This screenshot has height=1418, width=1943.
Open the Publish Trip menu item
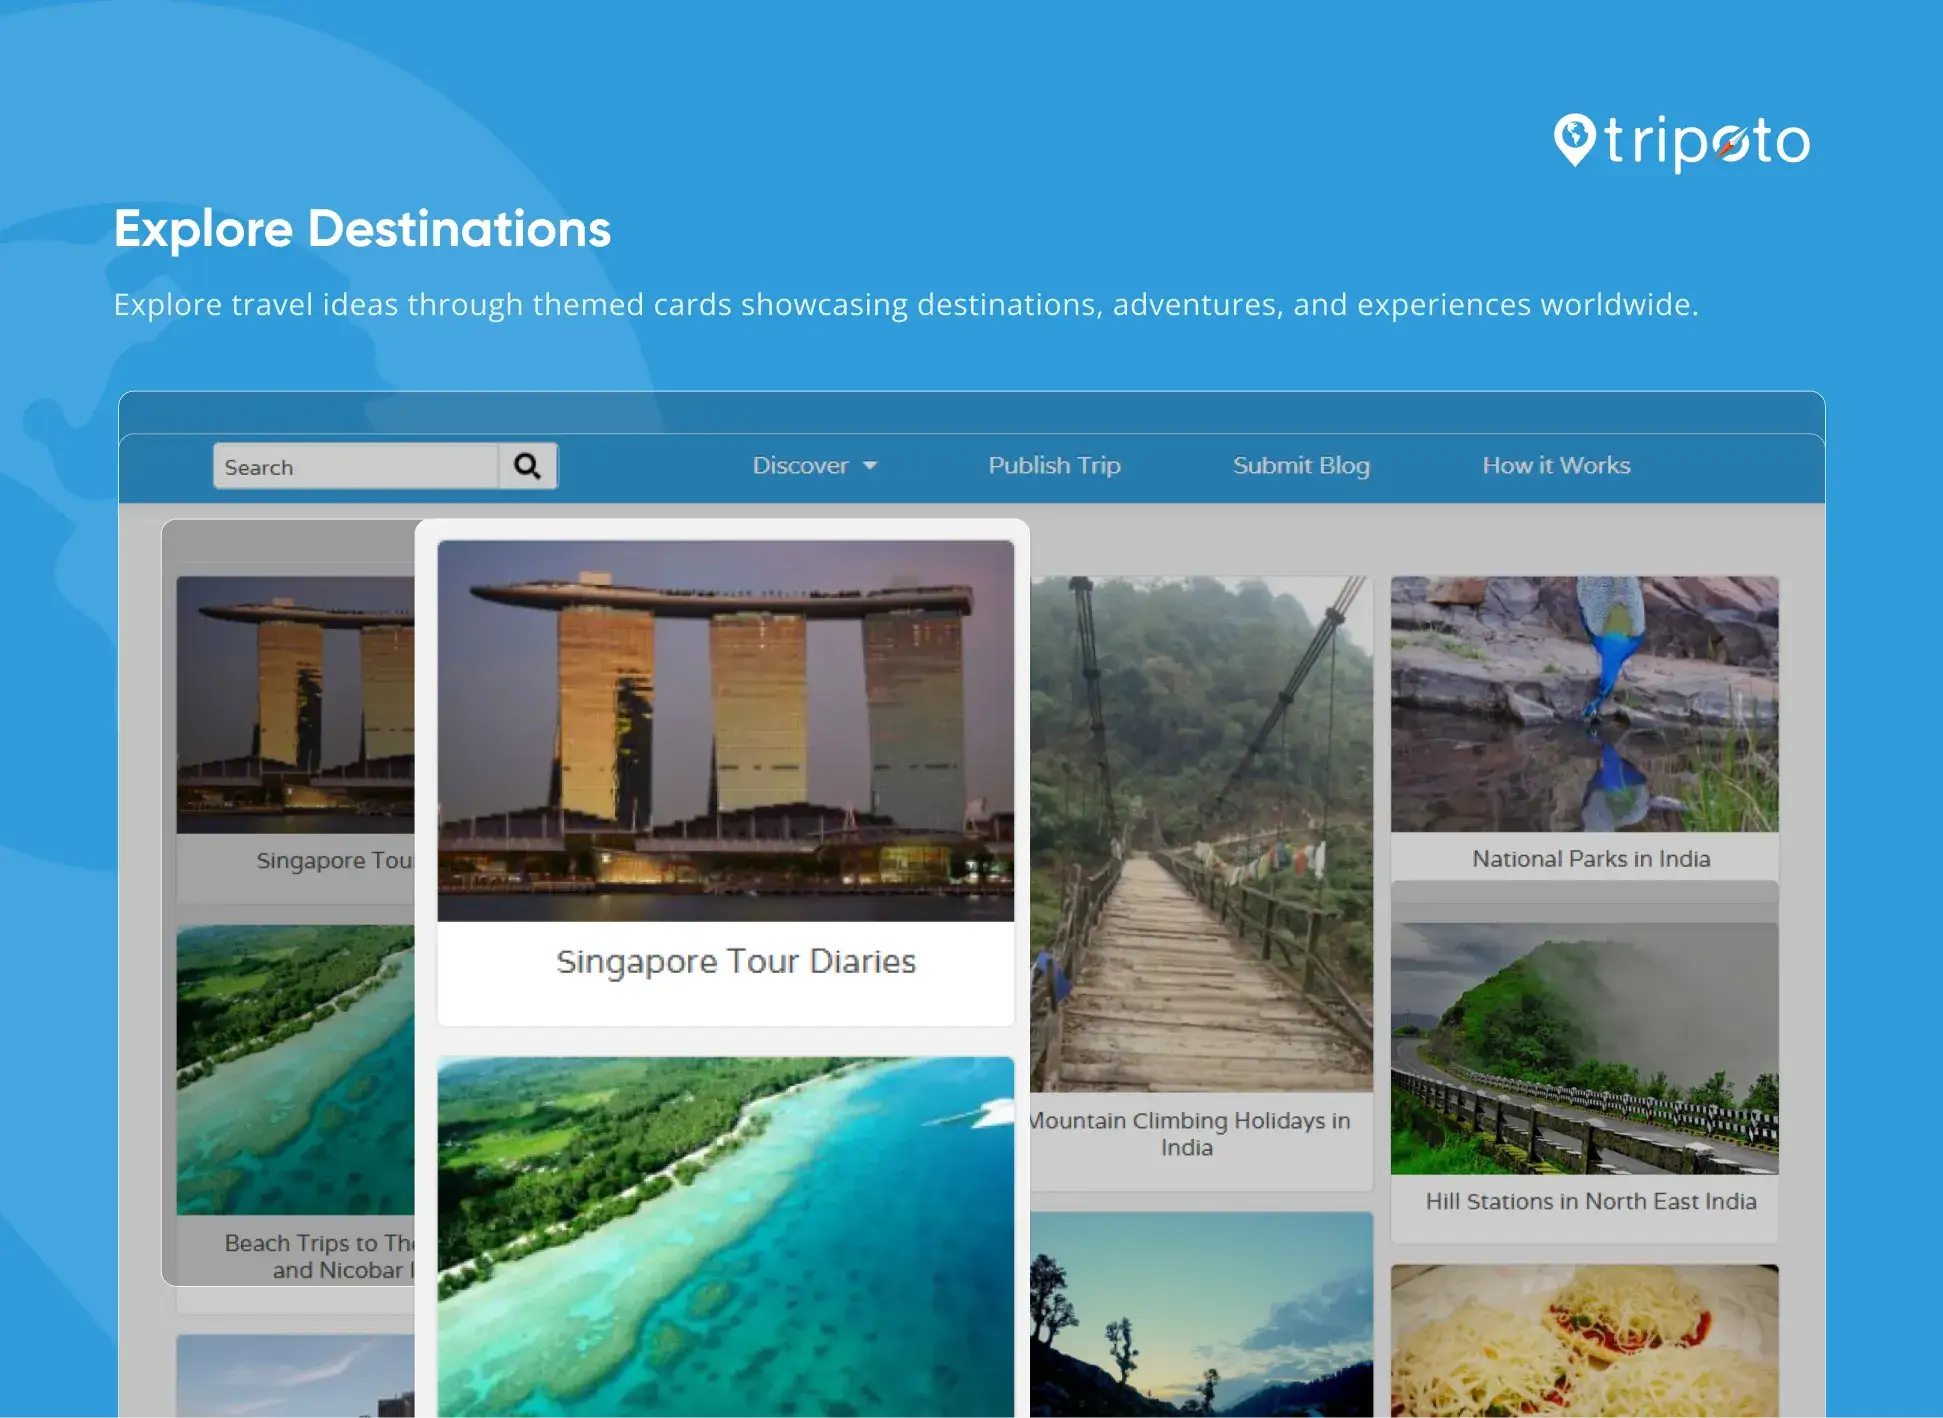[1054, 465]
